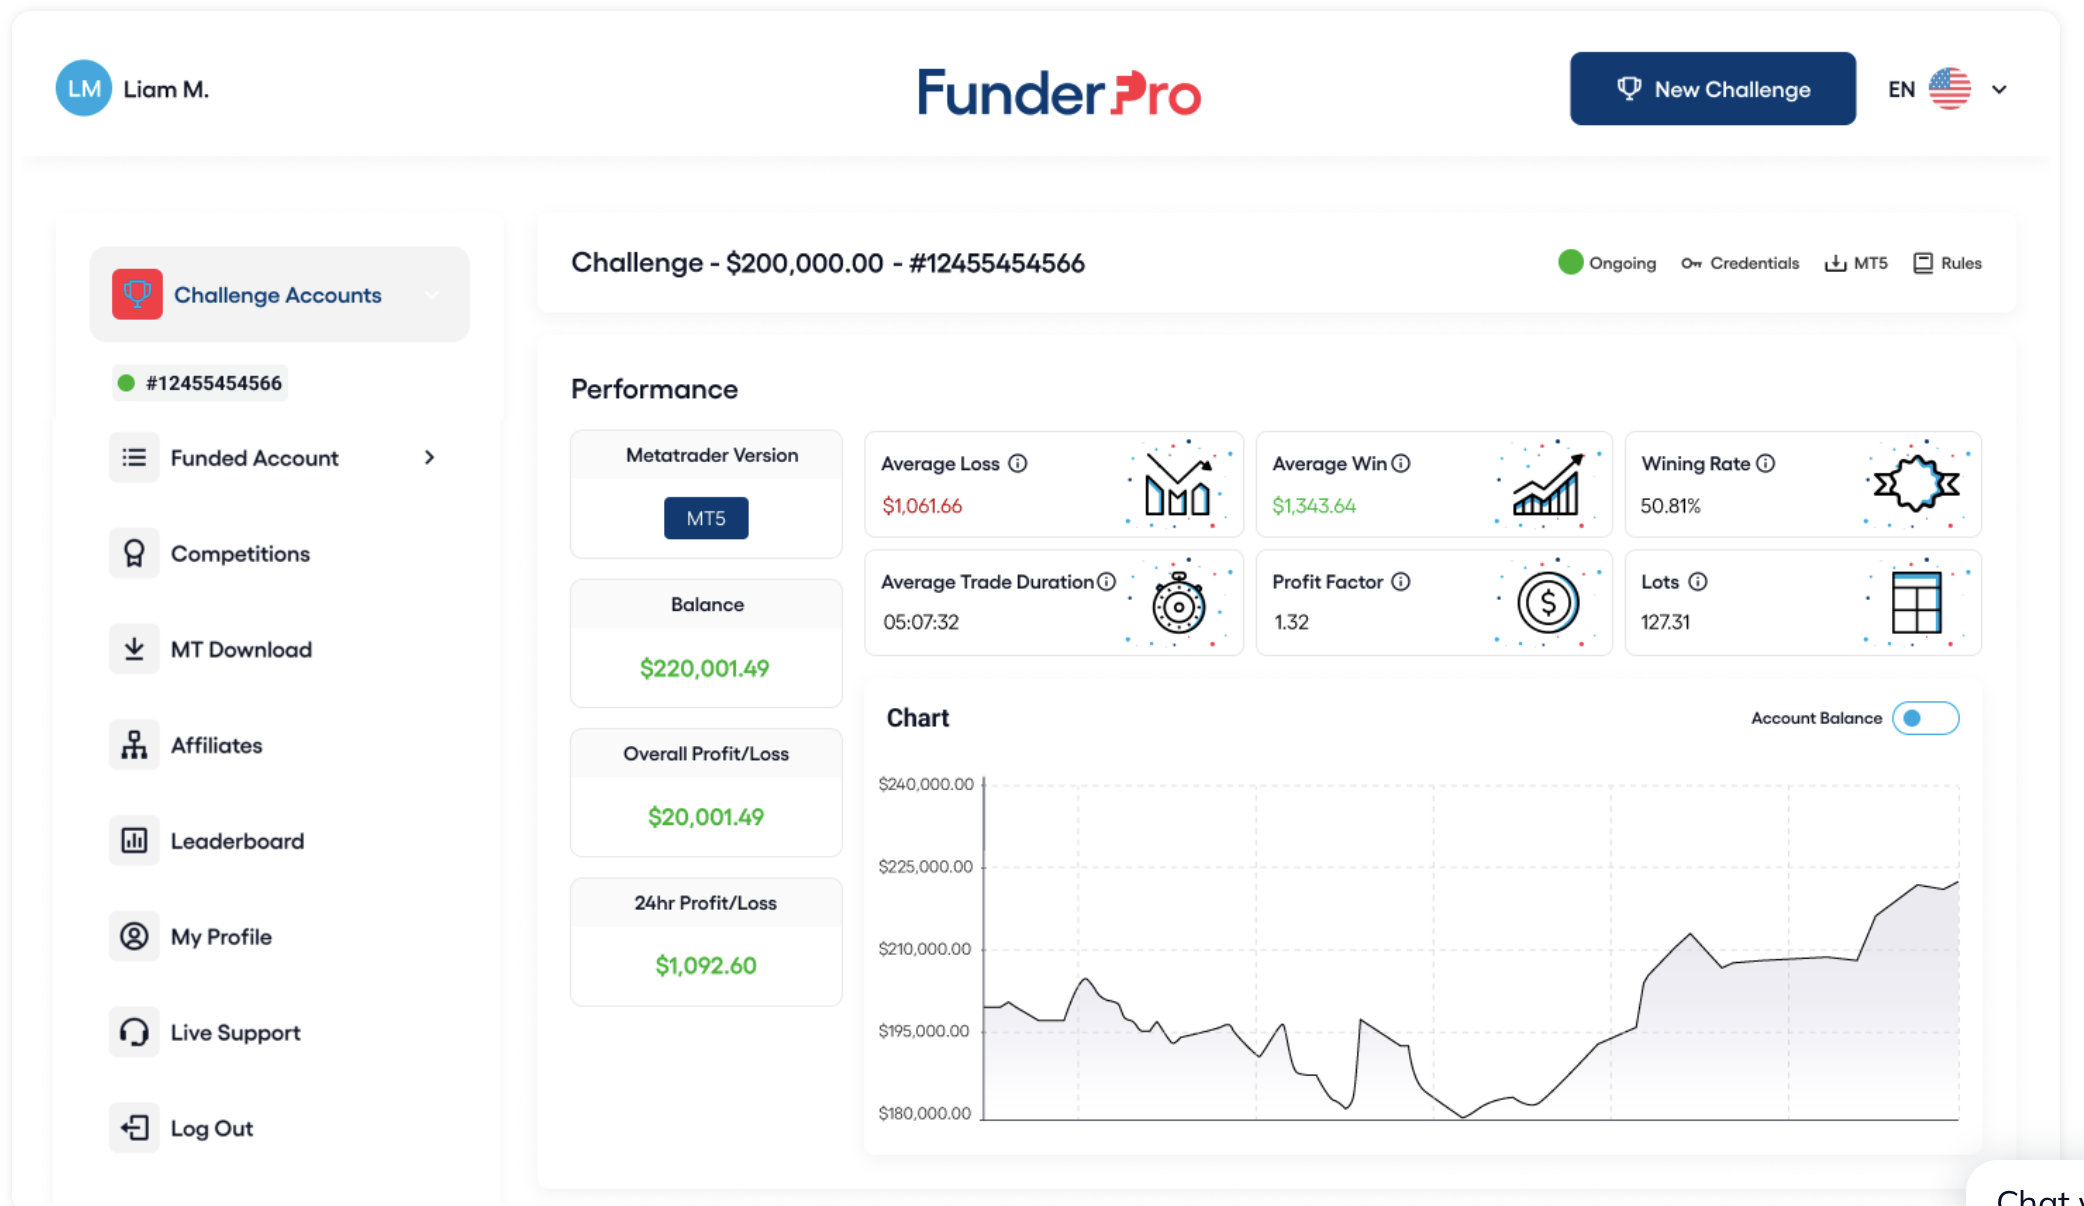Click the Leaderboard bar chart icon
The width and height of the screenshot is (2084, 1206).
(134, 841)
